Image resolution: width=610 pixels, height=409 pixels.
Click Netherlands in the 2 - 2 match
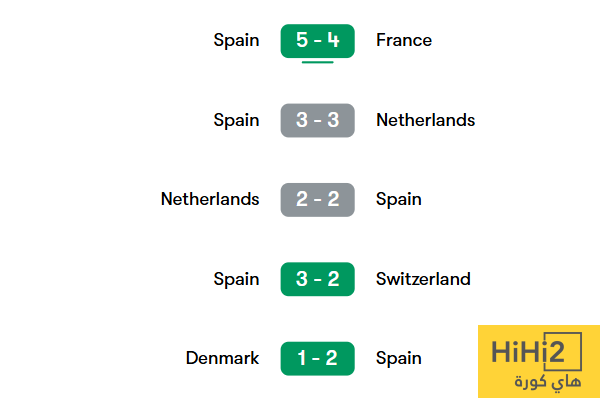pyautogui.click(x=210, y=199)
